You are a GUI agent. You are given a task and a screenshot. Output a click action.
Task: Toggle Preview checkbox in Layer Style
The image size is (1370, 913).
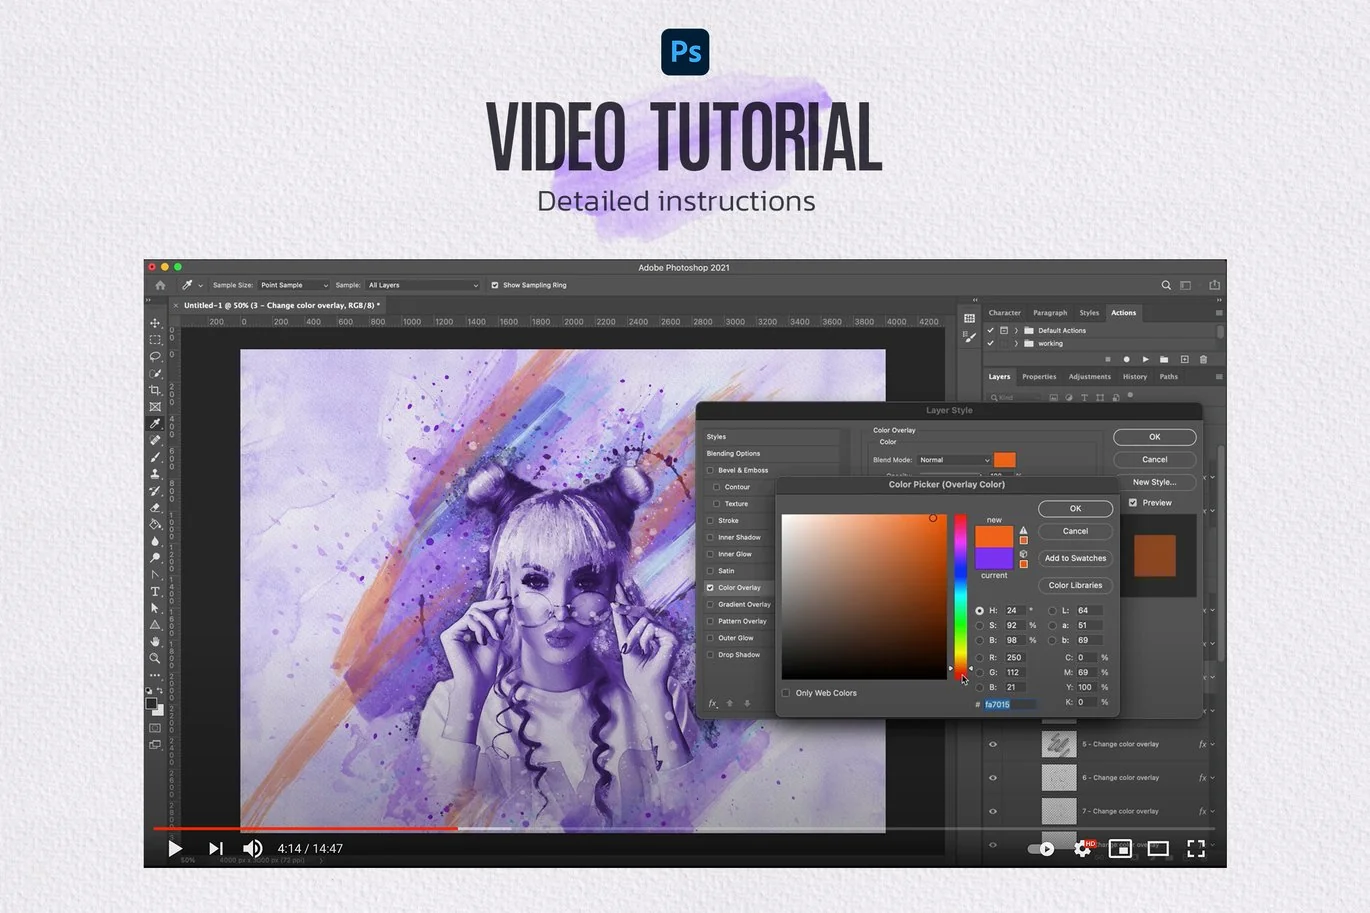pos(1133,503)
